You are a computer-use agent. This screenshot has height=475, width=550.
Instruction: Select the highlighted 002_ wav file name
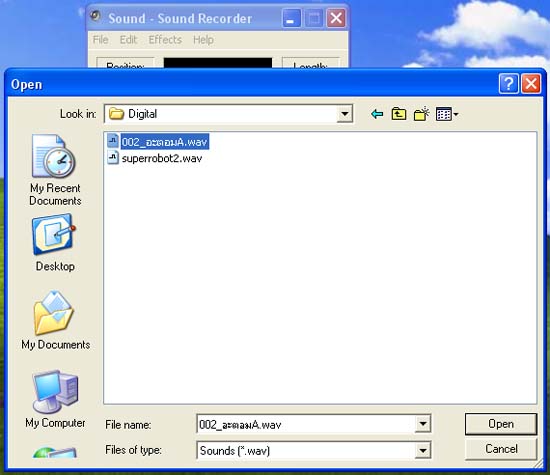pos(165,142)
